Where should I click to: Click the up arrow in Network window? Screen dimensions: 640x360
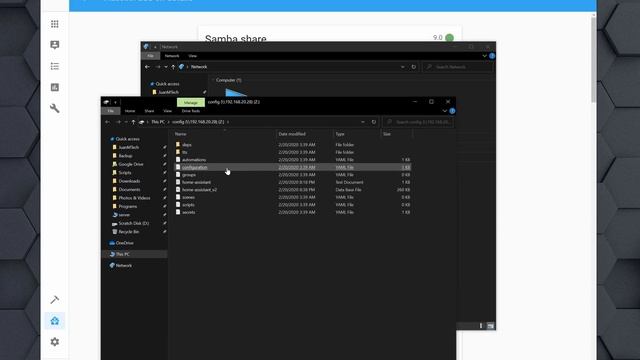pos(173,67)
